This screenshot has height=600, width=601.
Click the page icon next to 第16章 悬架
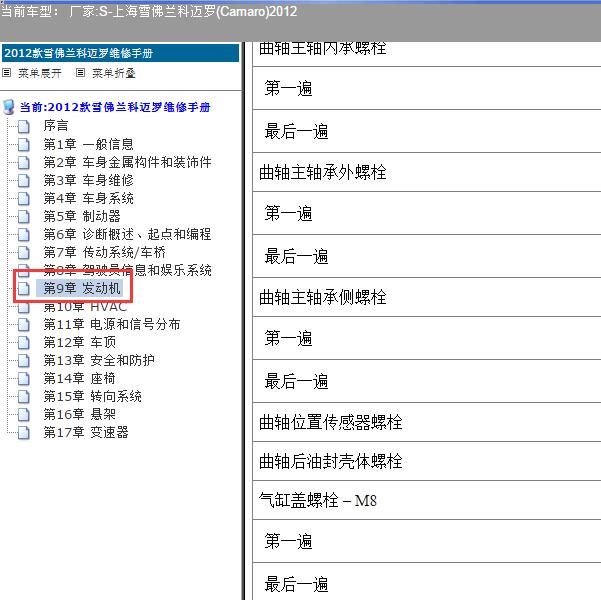click(x=24, y=414)
